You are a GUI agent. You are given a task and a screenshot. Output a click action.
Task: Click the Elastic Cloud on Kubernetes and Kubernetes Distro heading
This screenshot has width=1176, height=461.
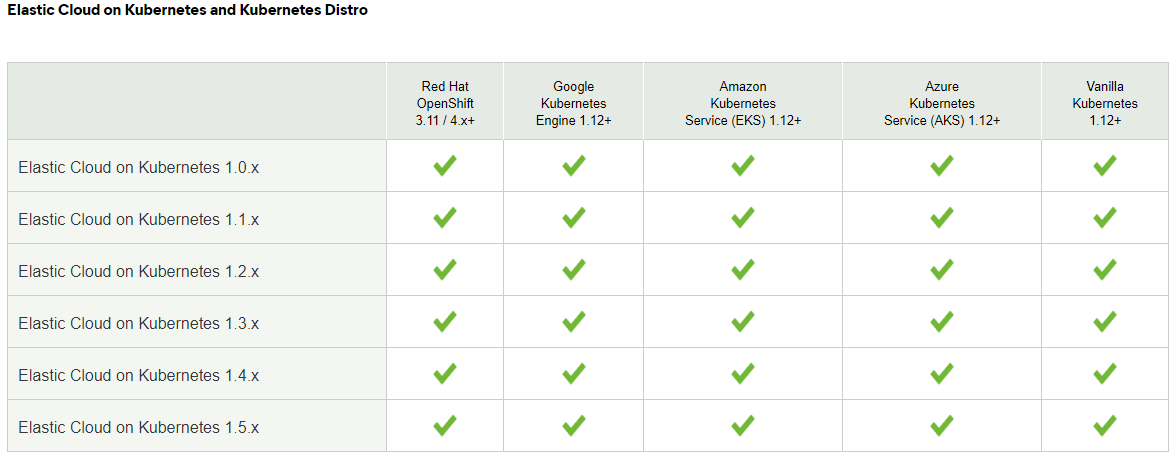tap(187, 10)
